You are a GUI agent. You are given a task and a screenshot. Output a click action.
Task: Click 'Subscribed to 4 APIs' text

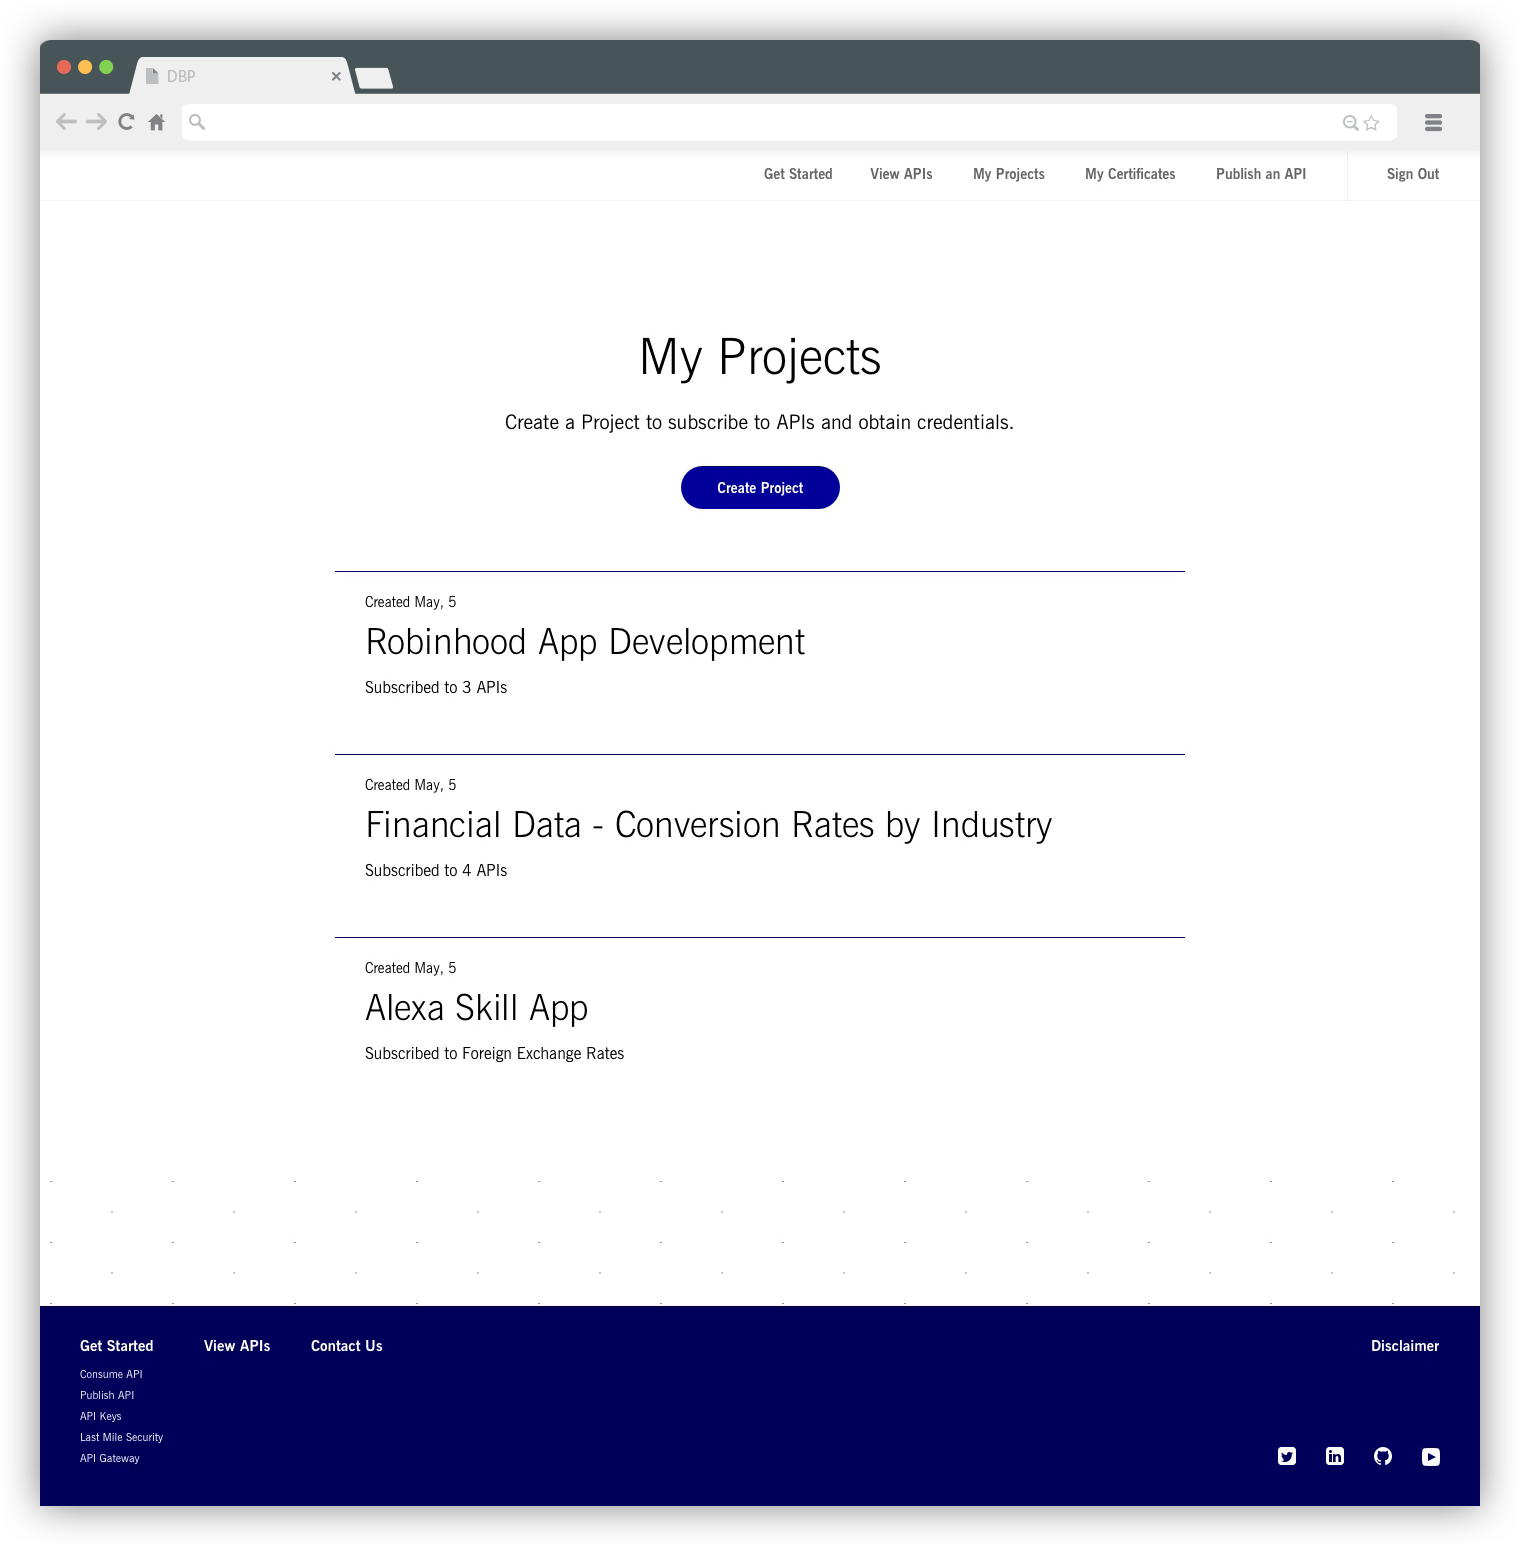[x=436, y=871]
